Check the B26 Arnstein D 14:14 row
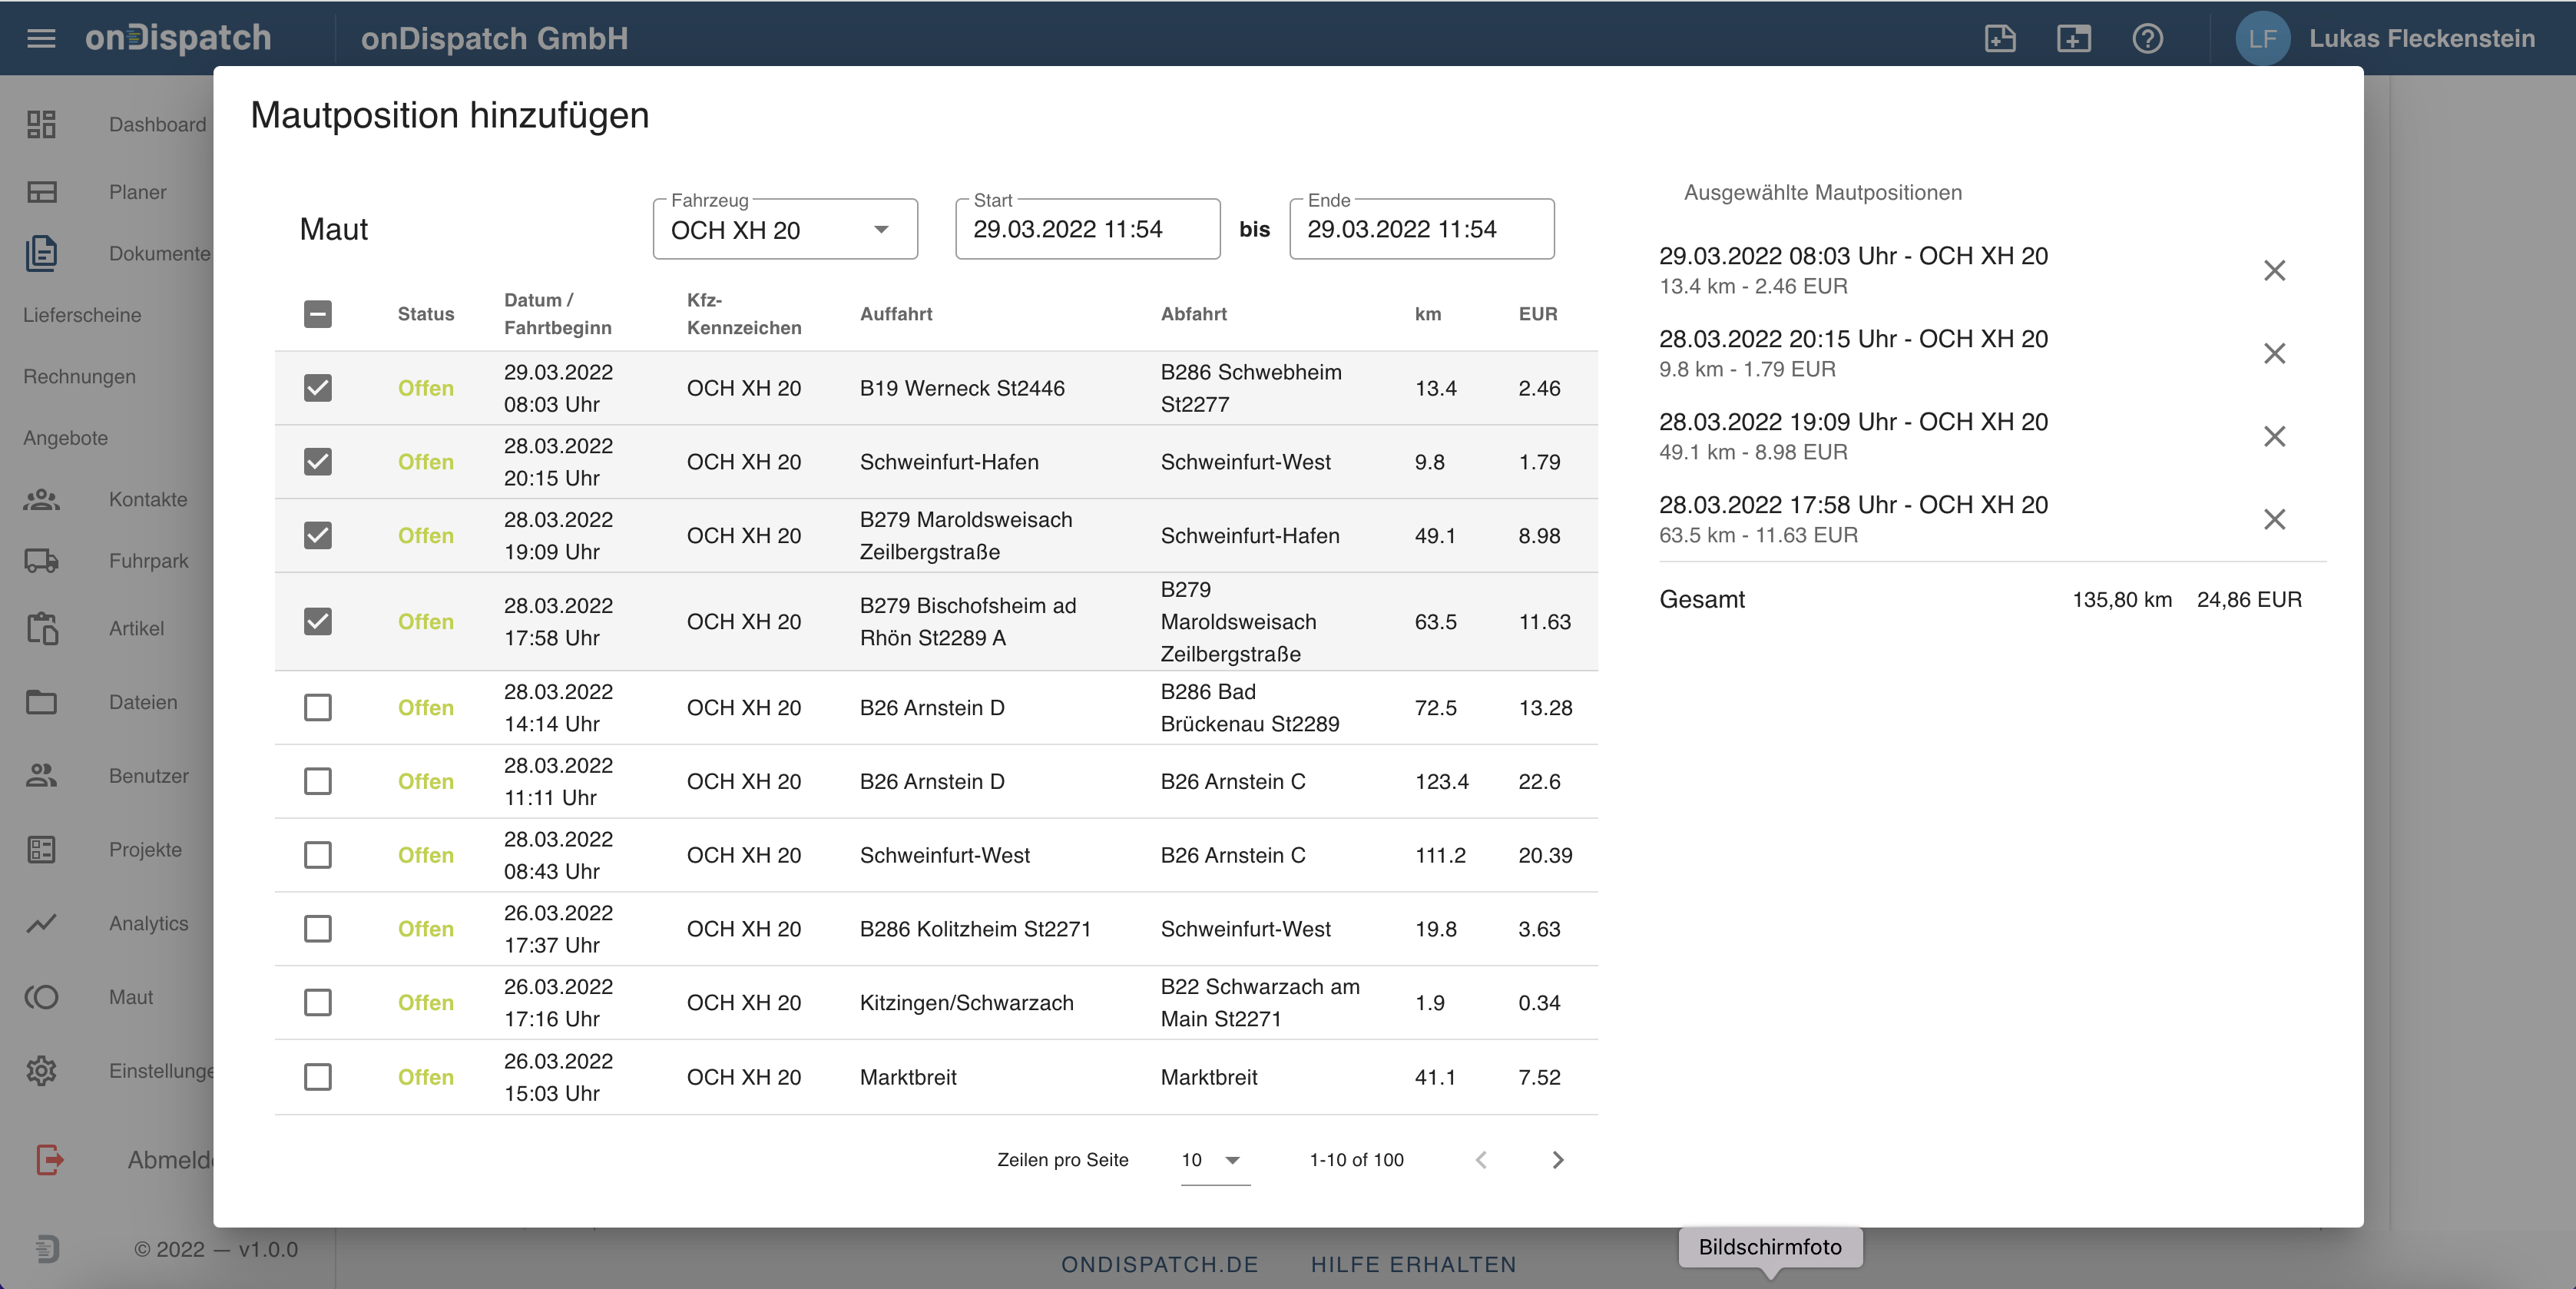This screenshot has height=1289, width=2576. [318, 708]
